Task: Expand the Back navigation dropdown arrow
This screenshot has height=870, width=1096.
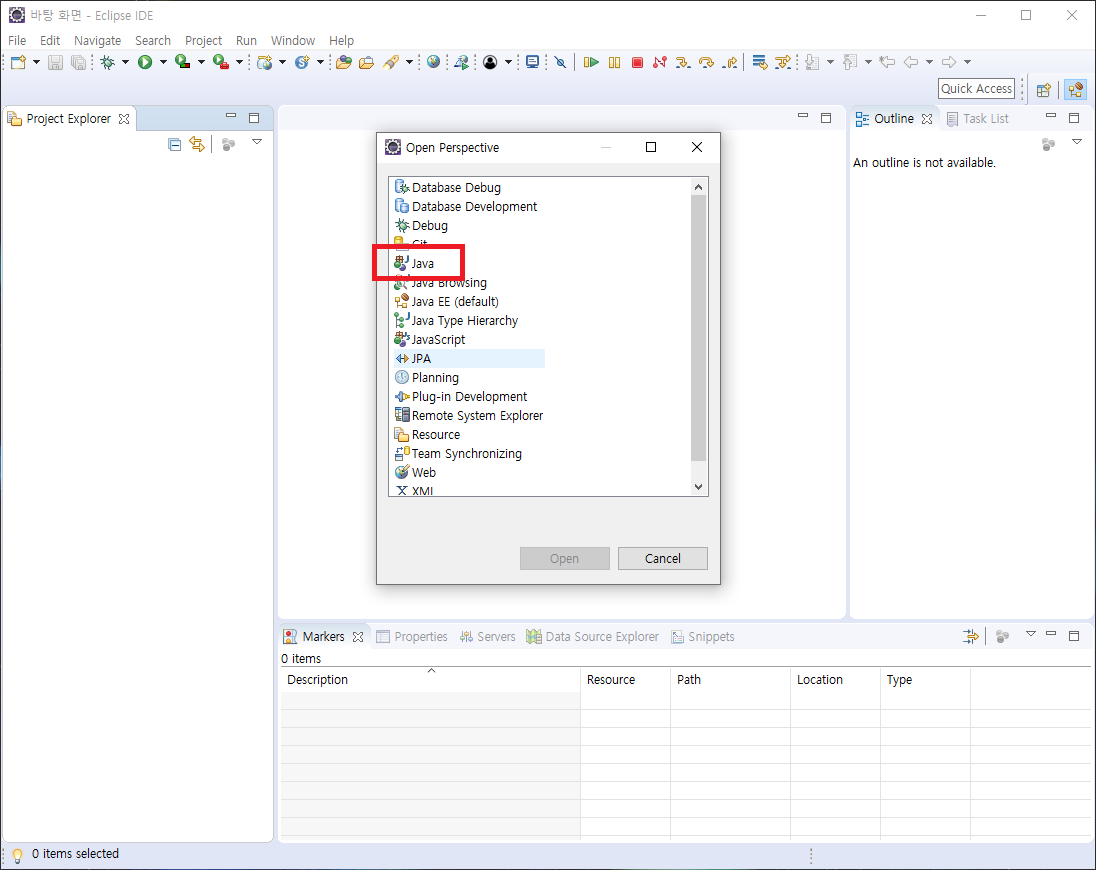Action: point(930,62)
